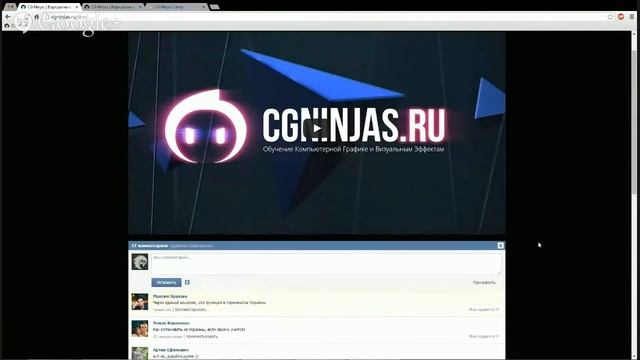Reply to the second comment
The width and height of the screenshot is (640, 360).
click(x=202, y=336)
